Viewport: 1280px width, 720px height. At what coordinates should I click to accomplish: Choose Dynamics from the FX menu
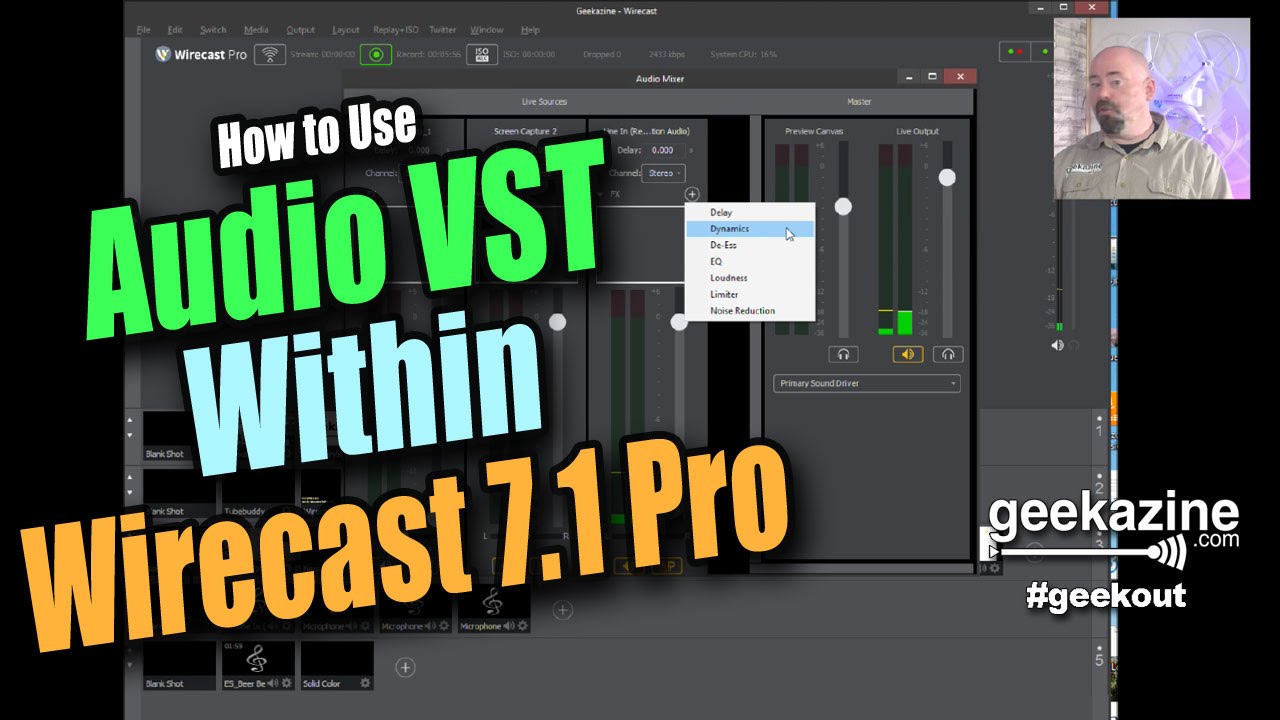point(749,229)
